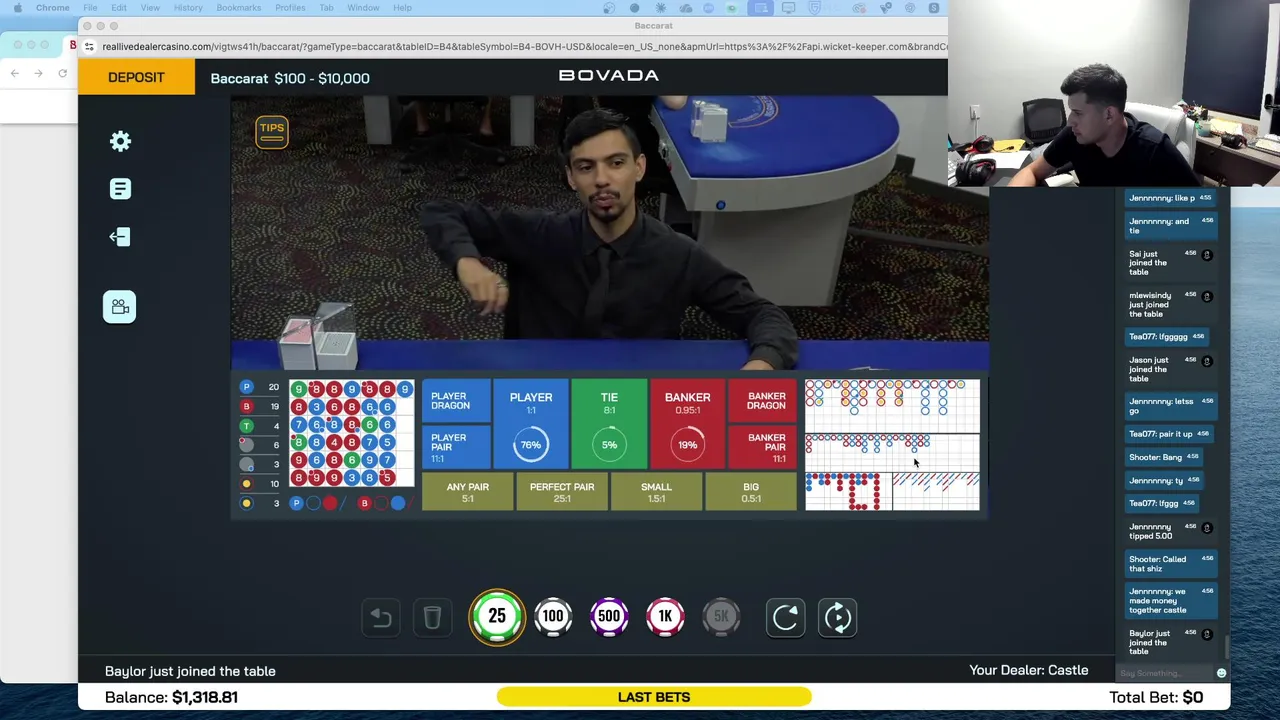Place a Banker Dragon bet

point(763,401)
